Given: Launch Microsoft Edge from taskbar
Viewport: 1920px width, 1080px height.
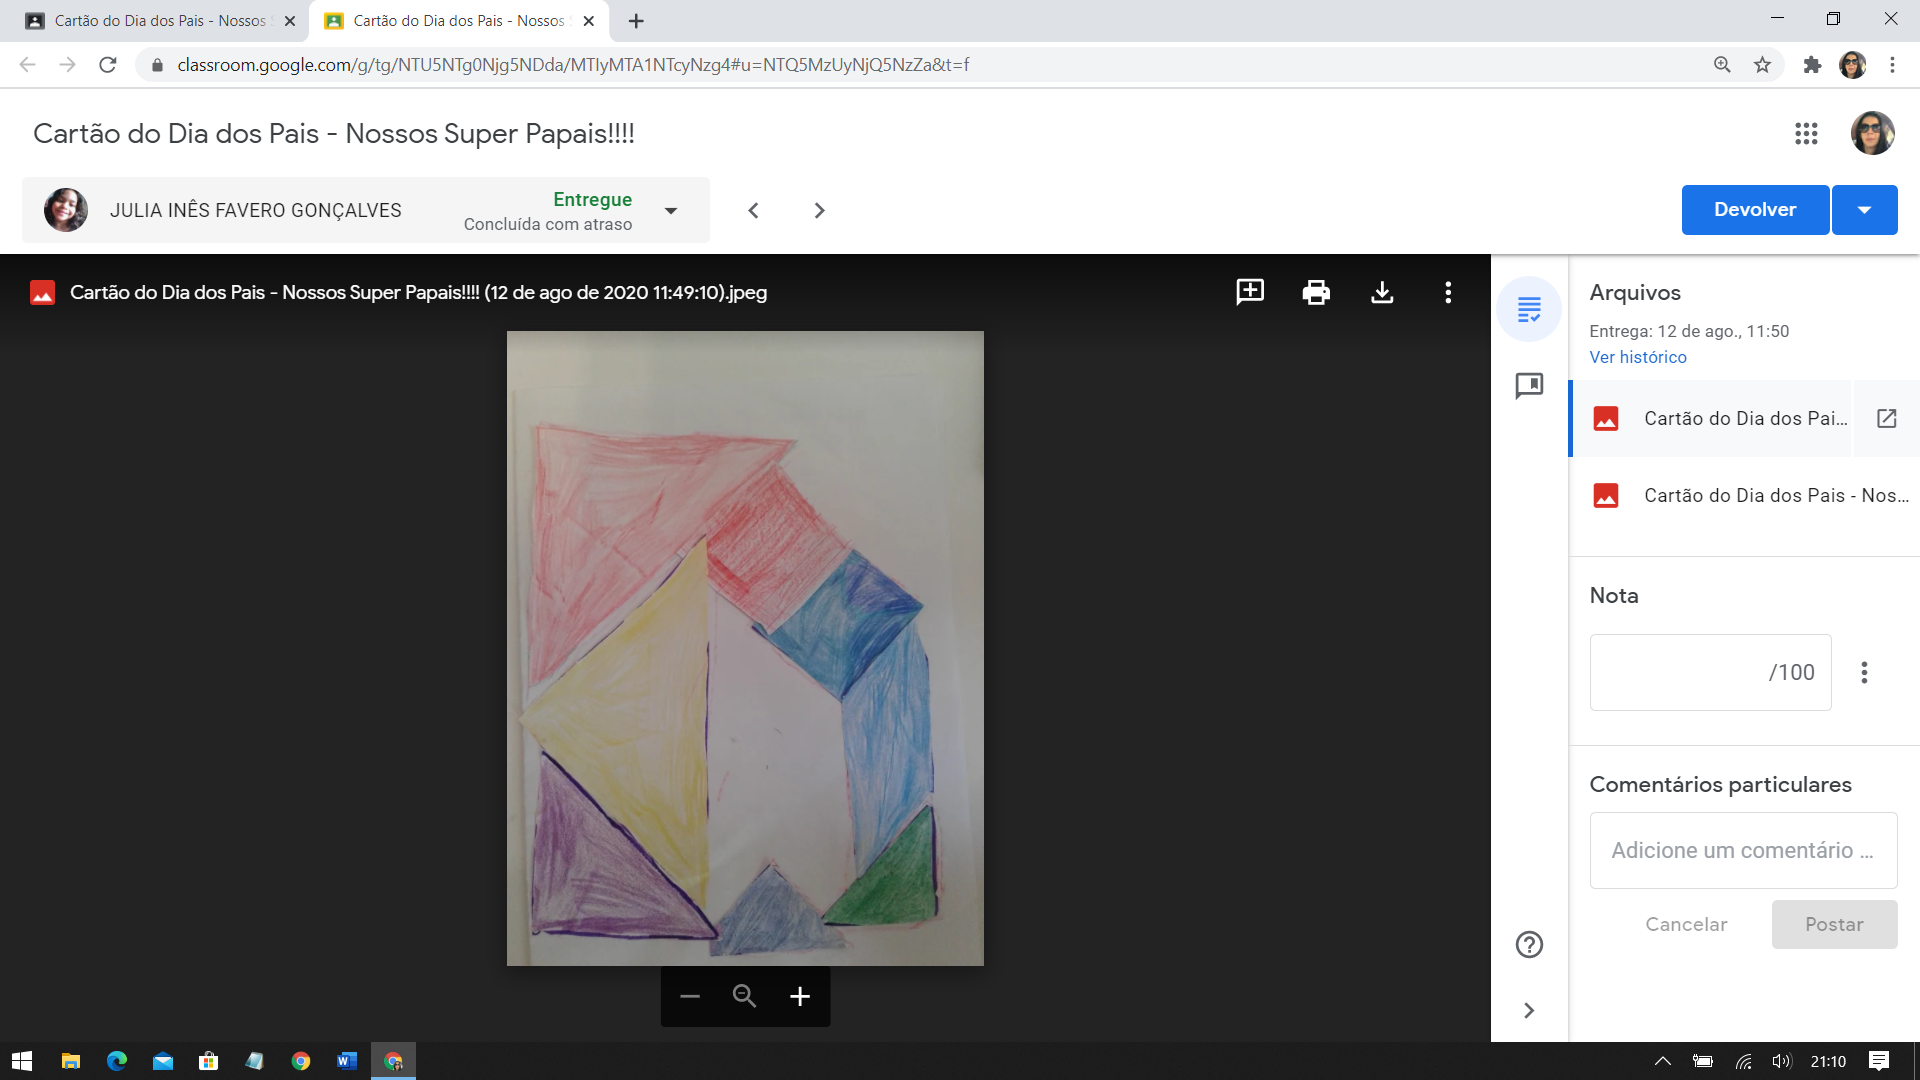Looking at the screenshot, I should click(117, 1061).
